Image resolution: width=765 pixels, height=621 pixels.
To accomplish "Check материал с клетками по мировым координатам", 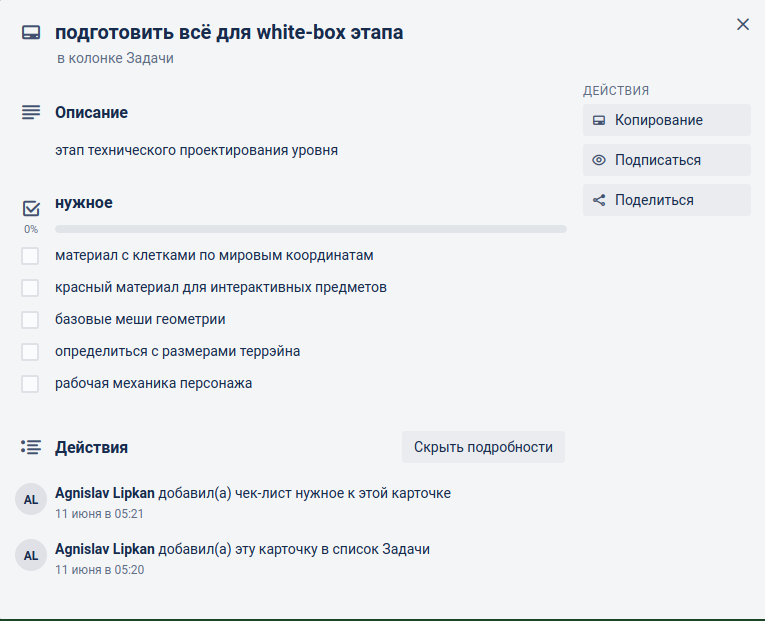I will tap(30, 256).
